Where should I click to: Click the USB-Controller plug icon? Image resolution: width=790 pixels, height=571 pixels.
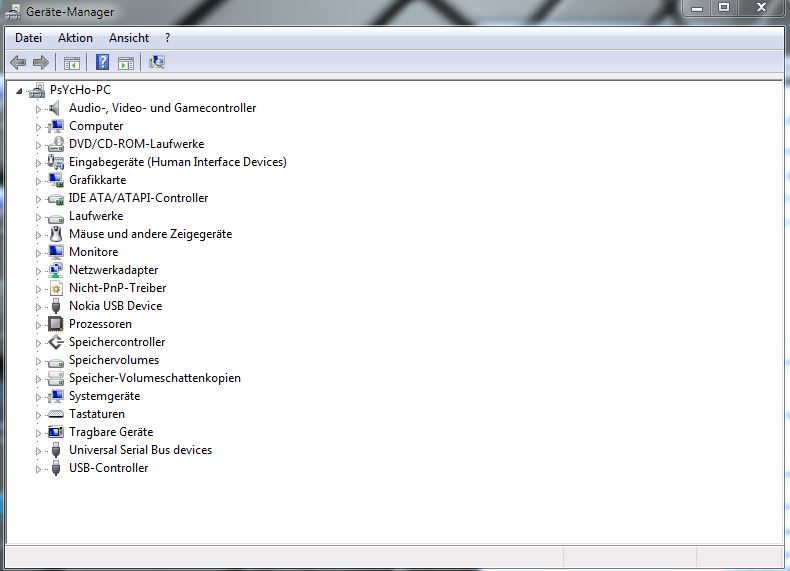click(56, 468)
